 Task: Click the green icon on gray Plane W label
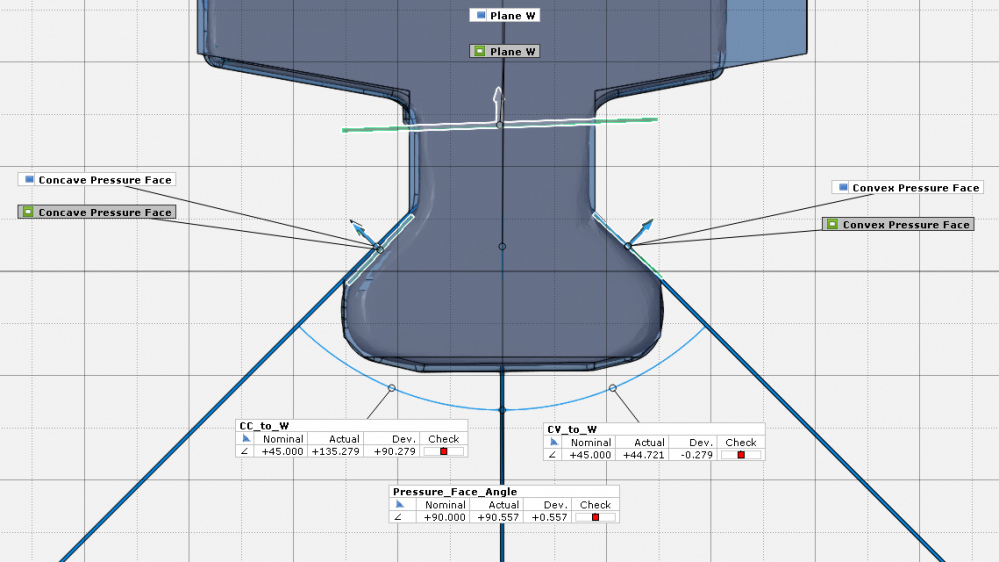pos(480,51)
